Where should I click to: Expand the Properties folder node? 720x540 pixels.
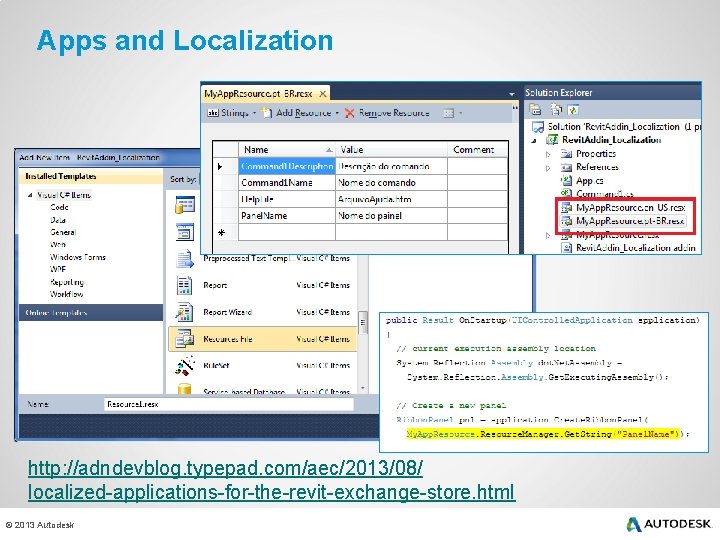548,154
